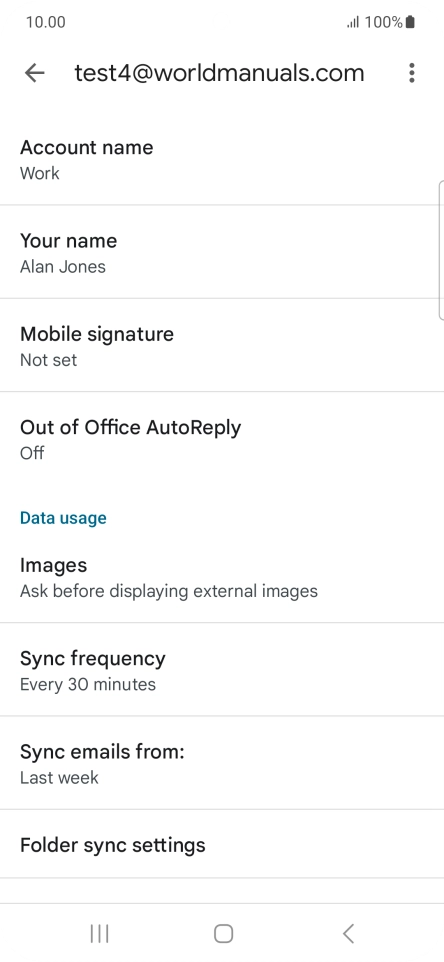Image resolution: width=444 pixels, height=962 pixels.
Task: Tap the back arrow in the header
Action: 34,73
